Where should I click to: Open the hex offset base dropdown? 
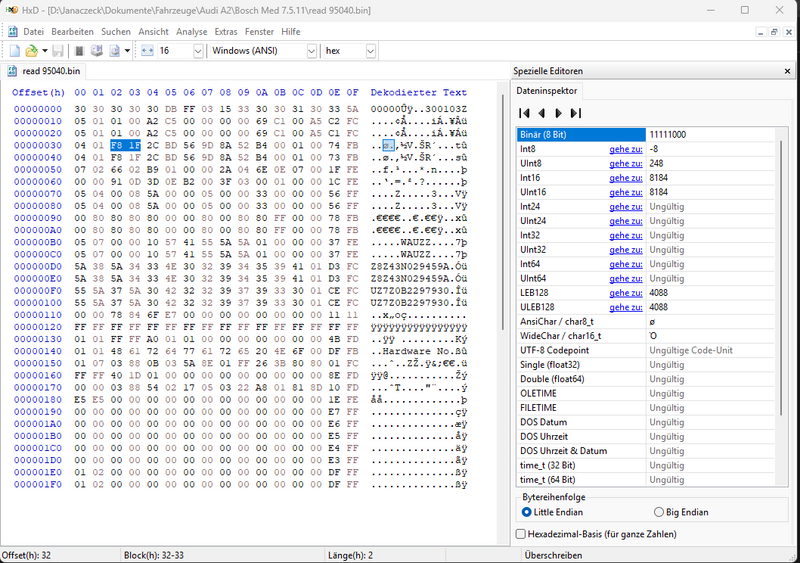pos(371,50)
